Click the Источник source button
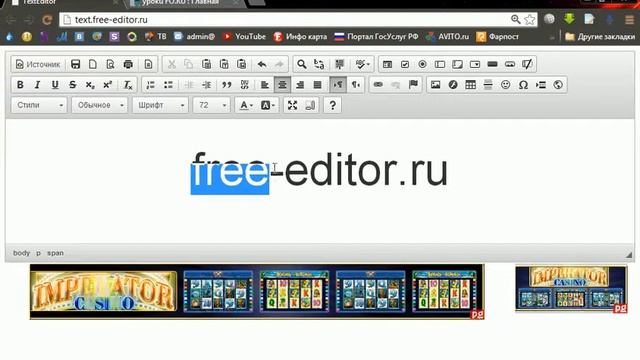Viewport: 640px width, 360px height. [38, 64]
